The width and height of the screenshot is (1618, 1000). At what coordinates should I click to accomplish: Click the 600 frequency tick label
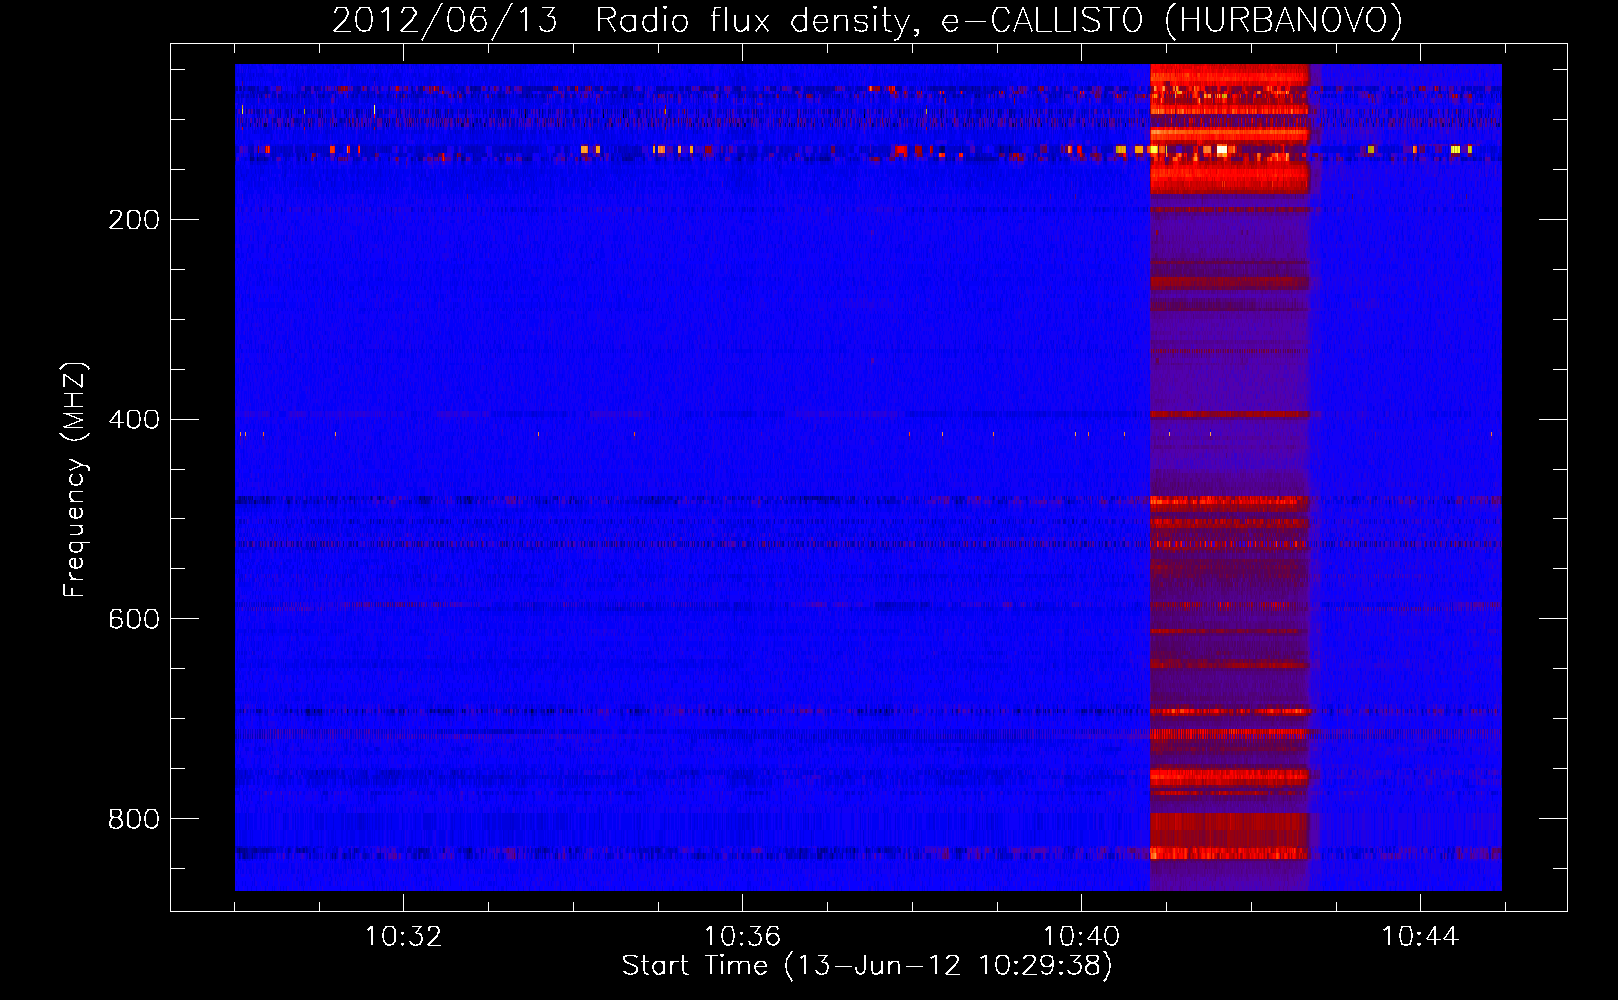click(x=134, y=620)
